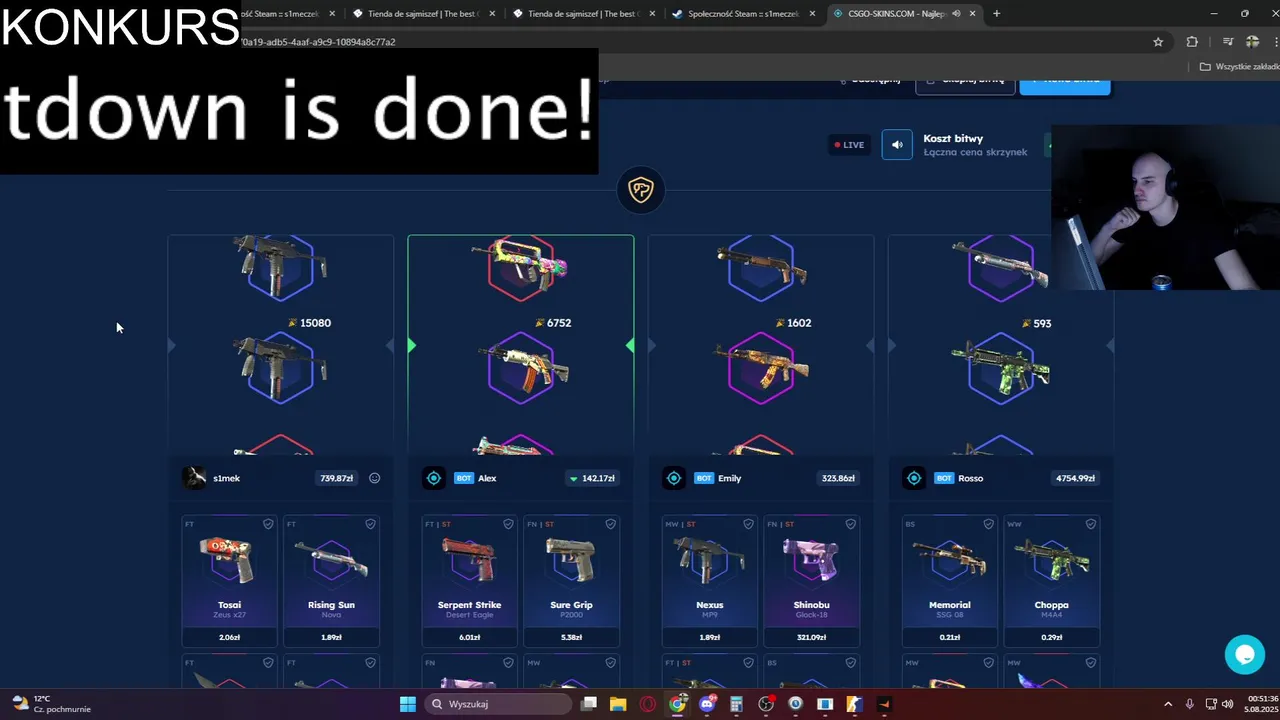This screenshot has width=1280, height=720.
Task: Click s1mek's 739.87zł total value
Action: (x=336, y=478)
